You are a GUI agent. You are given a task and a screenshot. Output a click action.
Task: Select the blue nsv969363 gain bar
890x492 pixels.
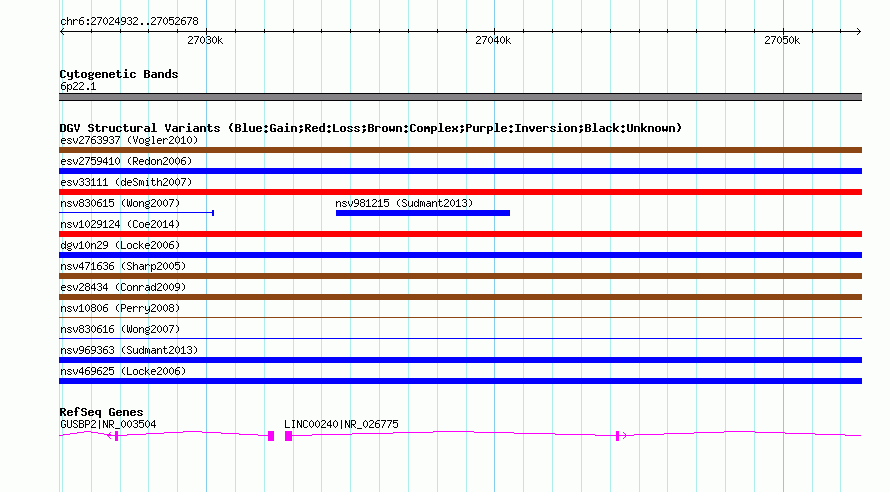tap(460, 360)
